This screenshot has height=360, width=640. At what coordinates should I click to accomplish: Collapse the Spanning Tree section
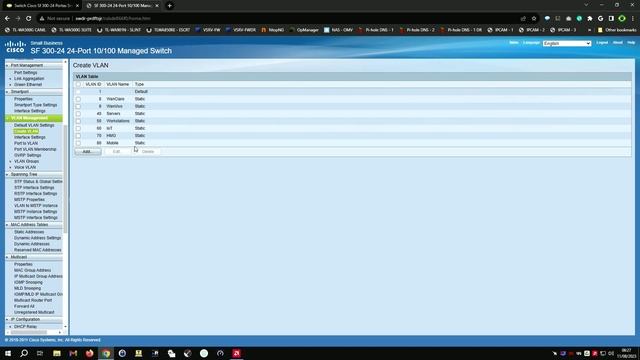7,174
